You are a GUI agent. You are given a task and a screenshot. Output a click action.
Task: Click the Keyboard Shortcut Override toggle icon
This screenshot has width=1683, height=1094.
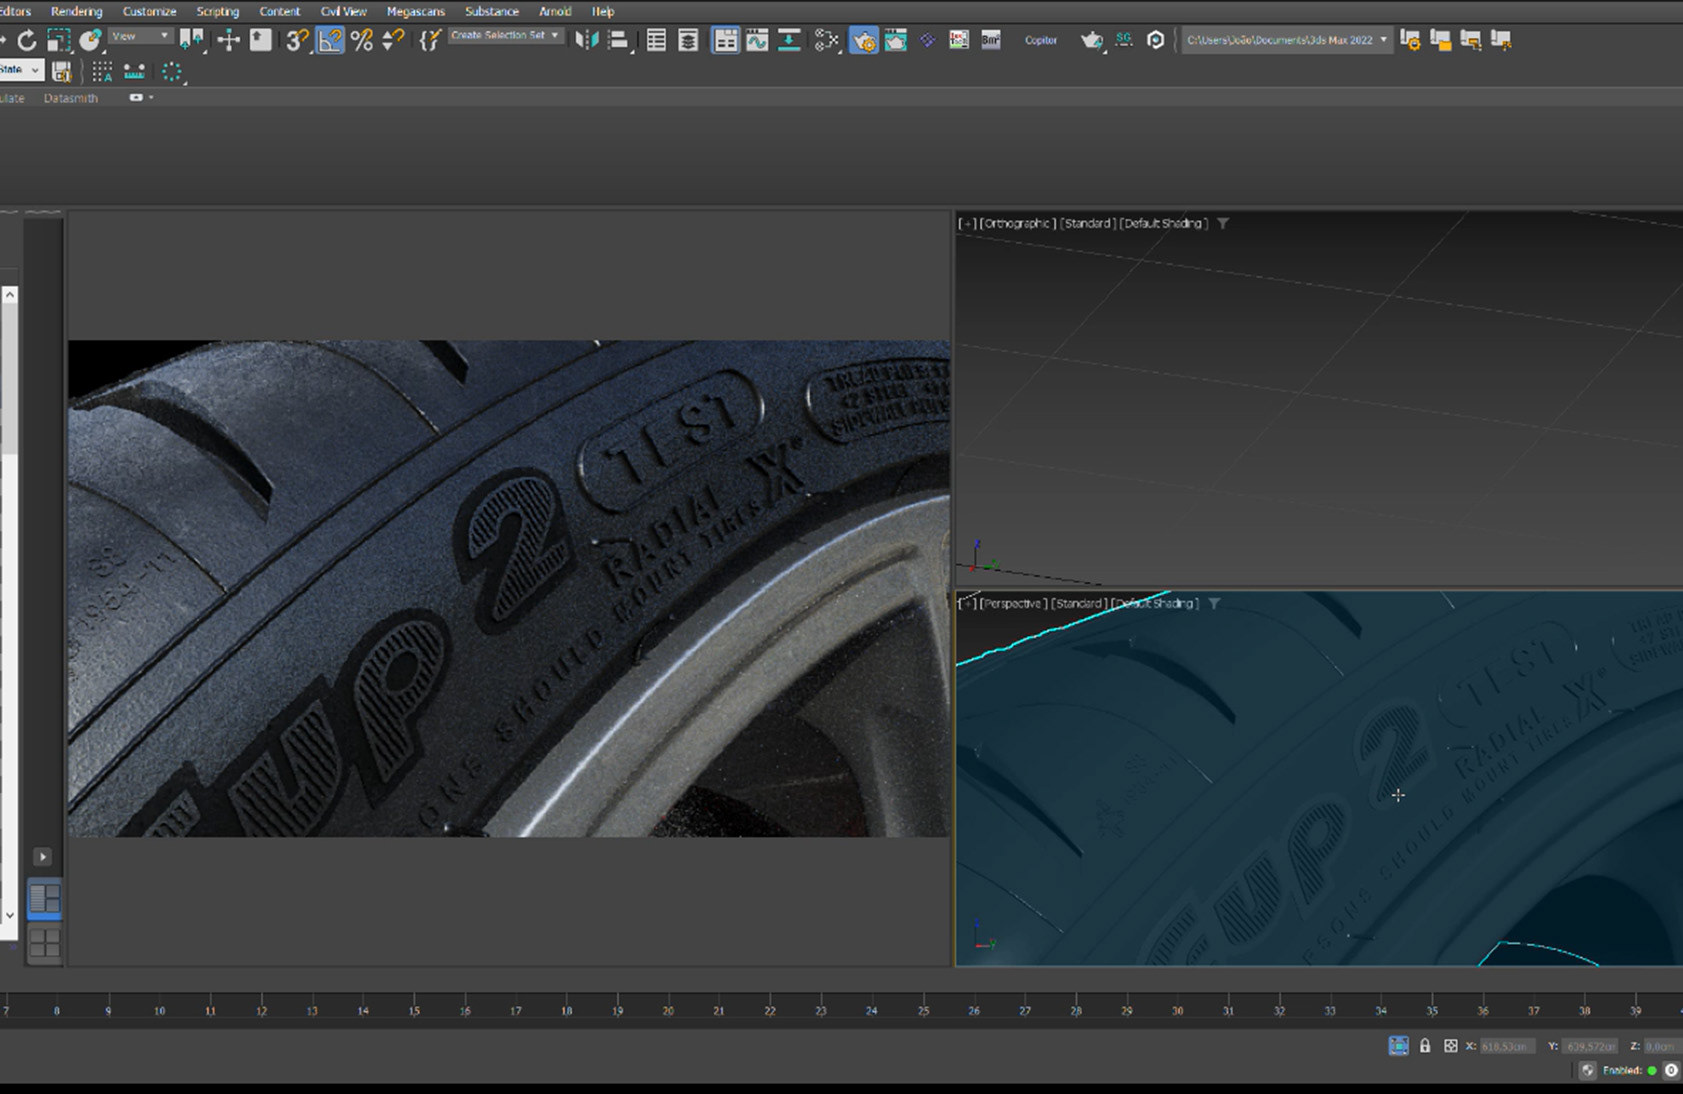[261, 40]
